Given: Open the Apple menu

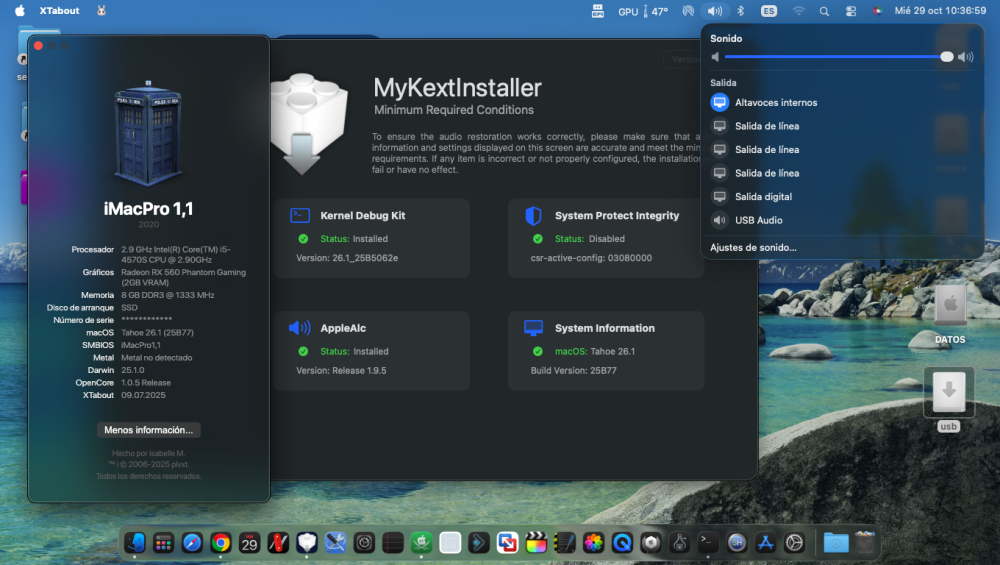Looking at the screenshot, I should [20, 11].
